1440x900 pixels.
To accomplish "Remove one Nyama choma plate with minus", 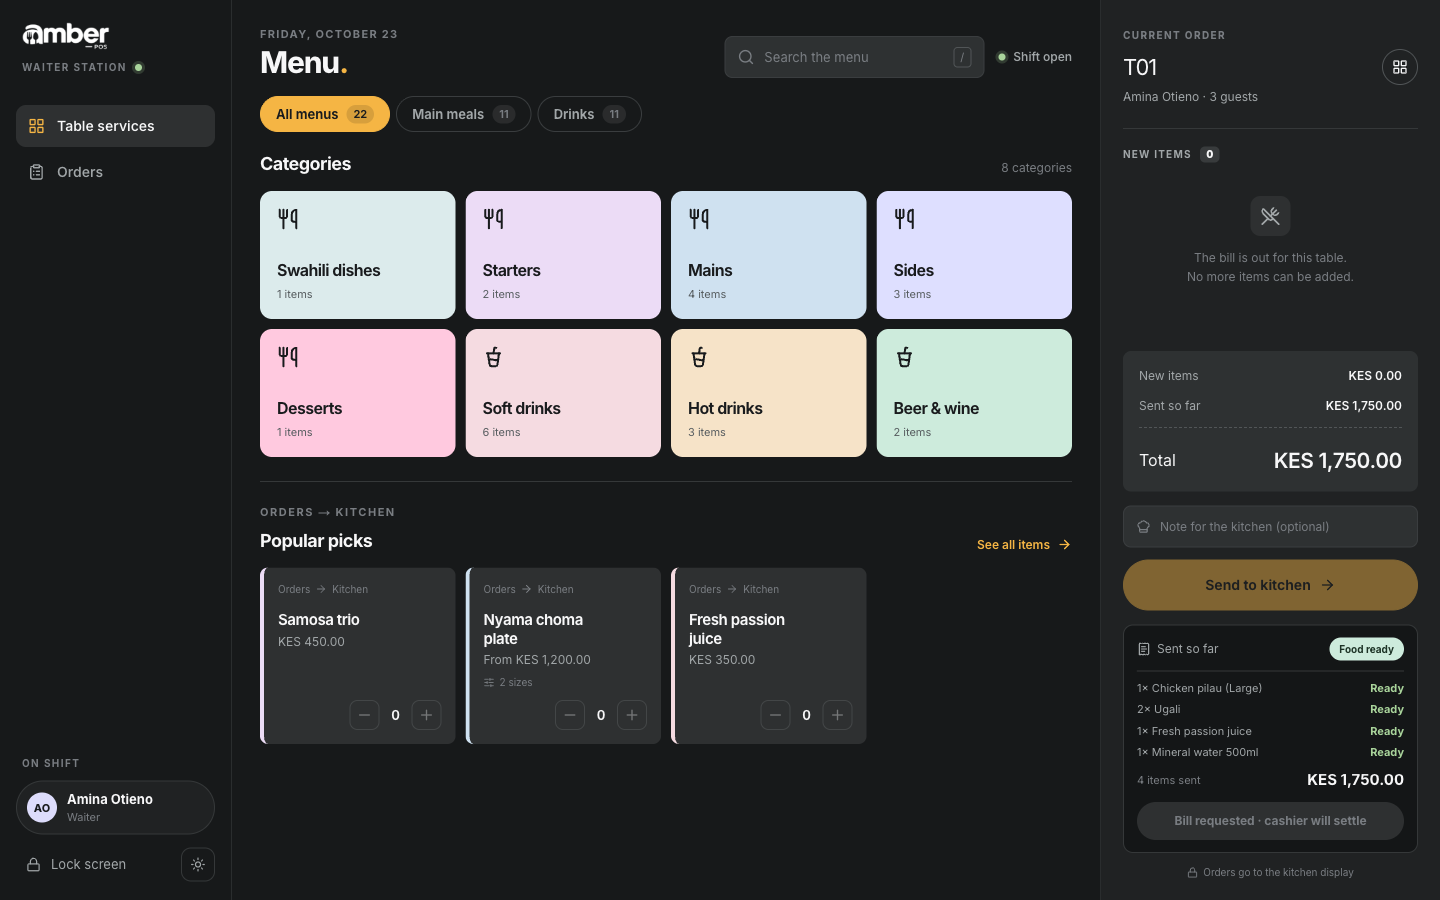I will [x=570, y=715].
